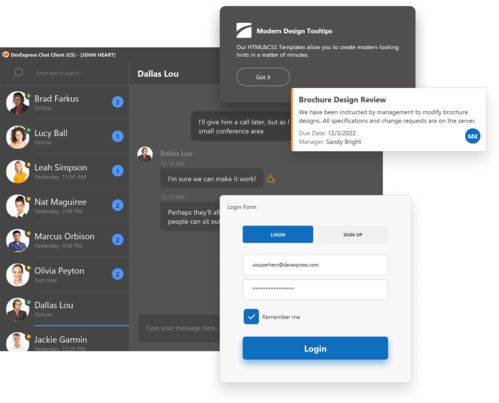Select Olivia Peyton avatar in contact list
This screenshot has height=403, width=499.
pyautogui.click(x=17, y=275)
